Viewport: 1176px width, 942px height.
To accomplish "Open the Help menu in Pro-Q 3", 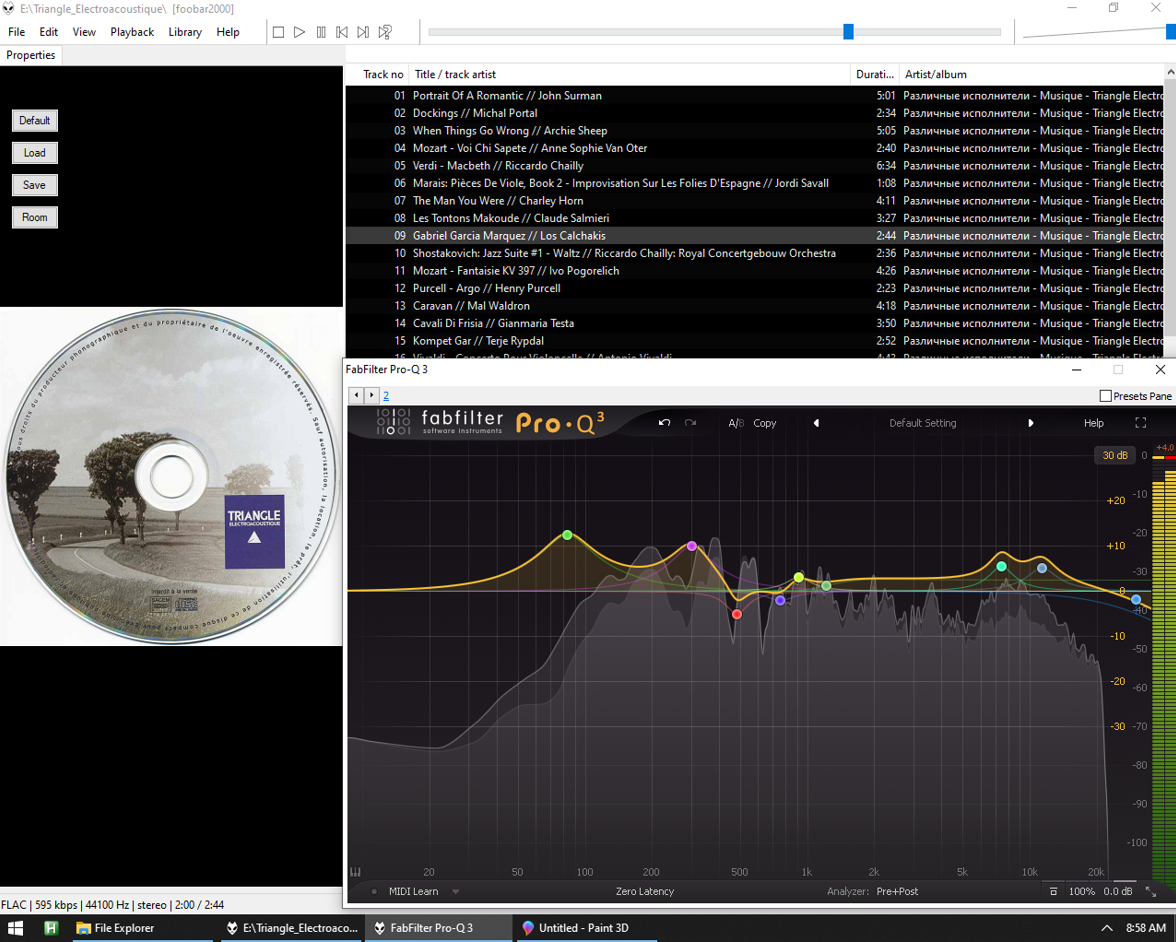I will 1094,423.
